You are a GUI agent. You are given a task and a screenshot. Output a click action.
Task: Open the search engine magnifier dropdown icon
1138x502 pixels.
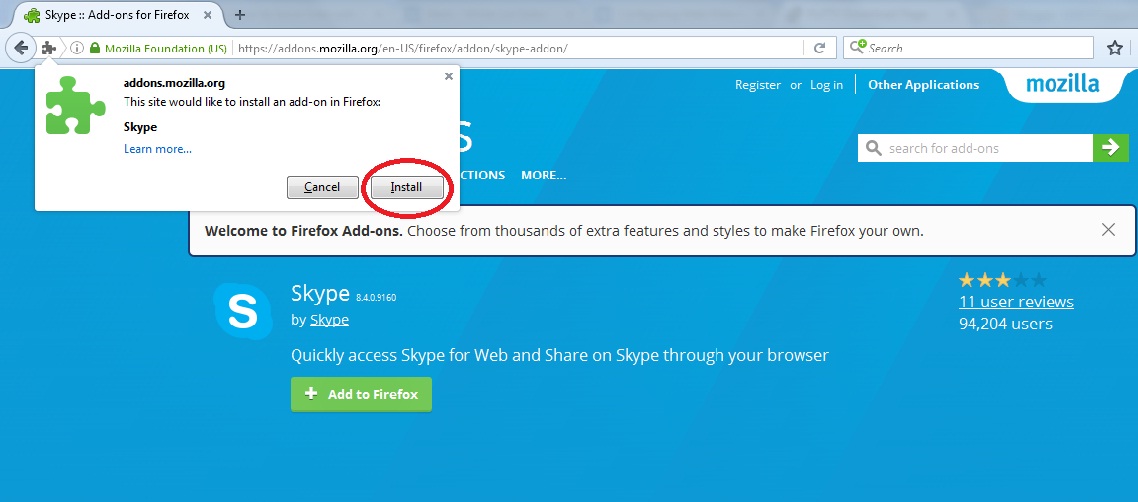[858, 47]
